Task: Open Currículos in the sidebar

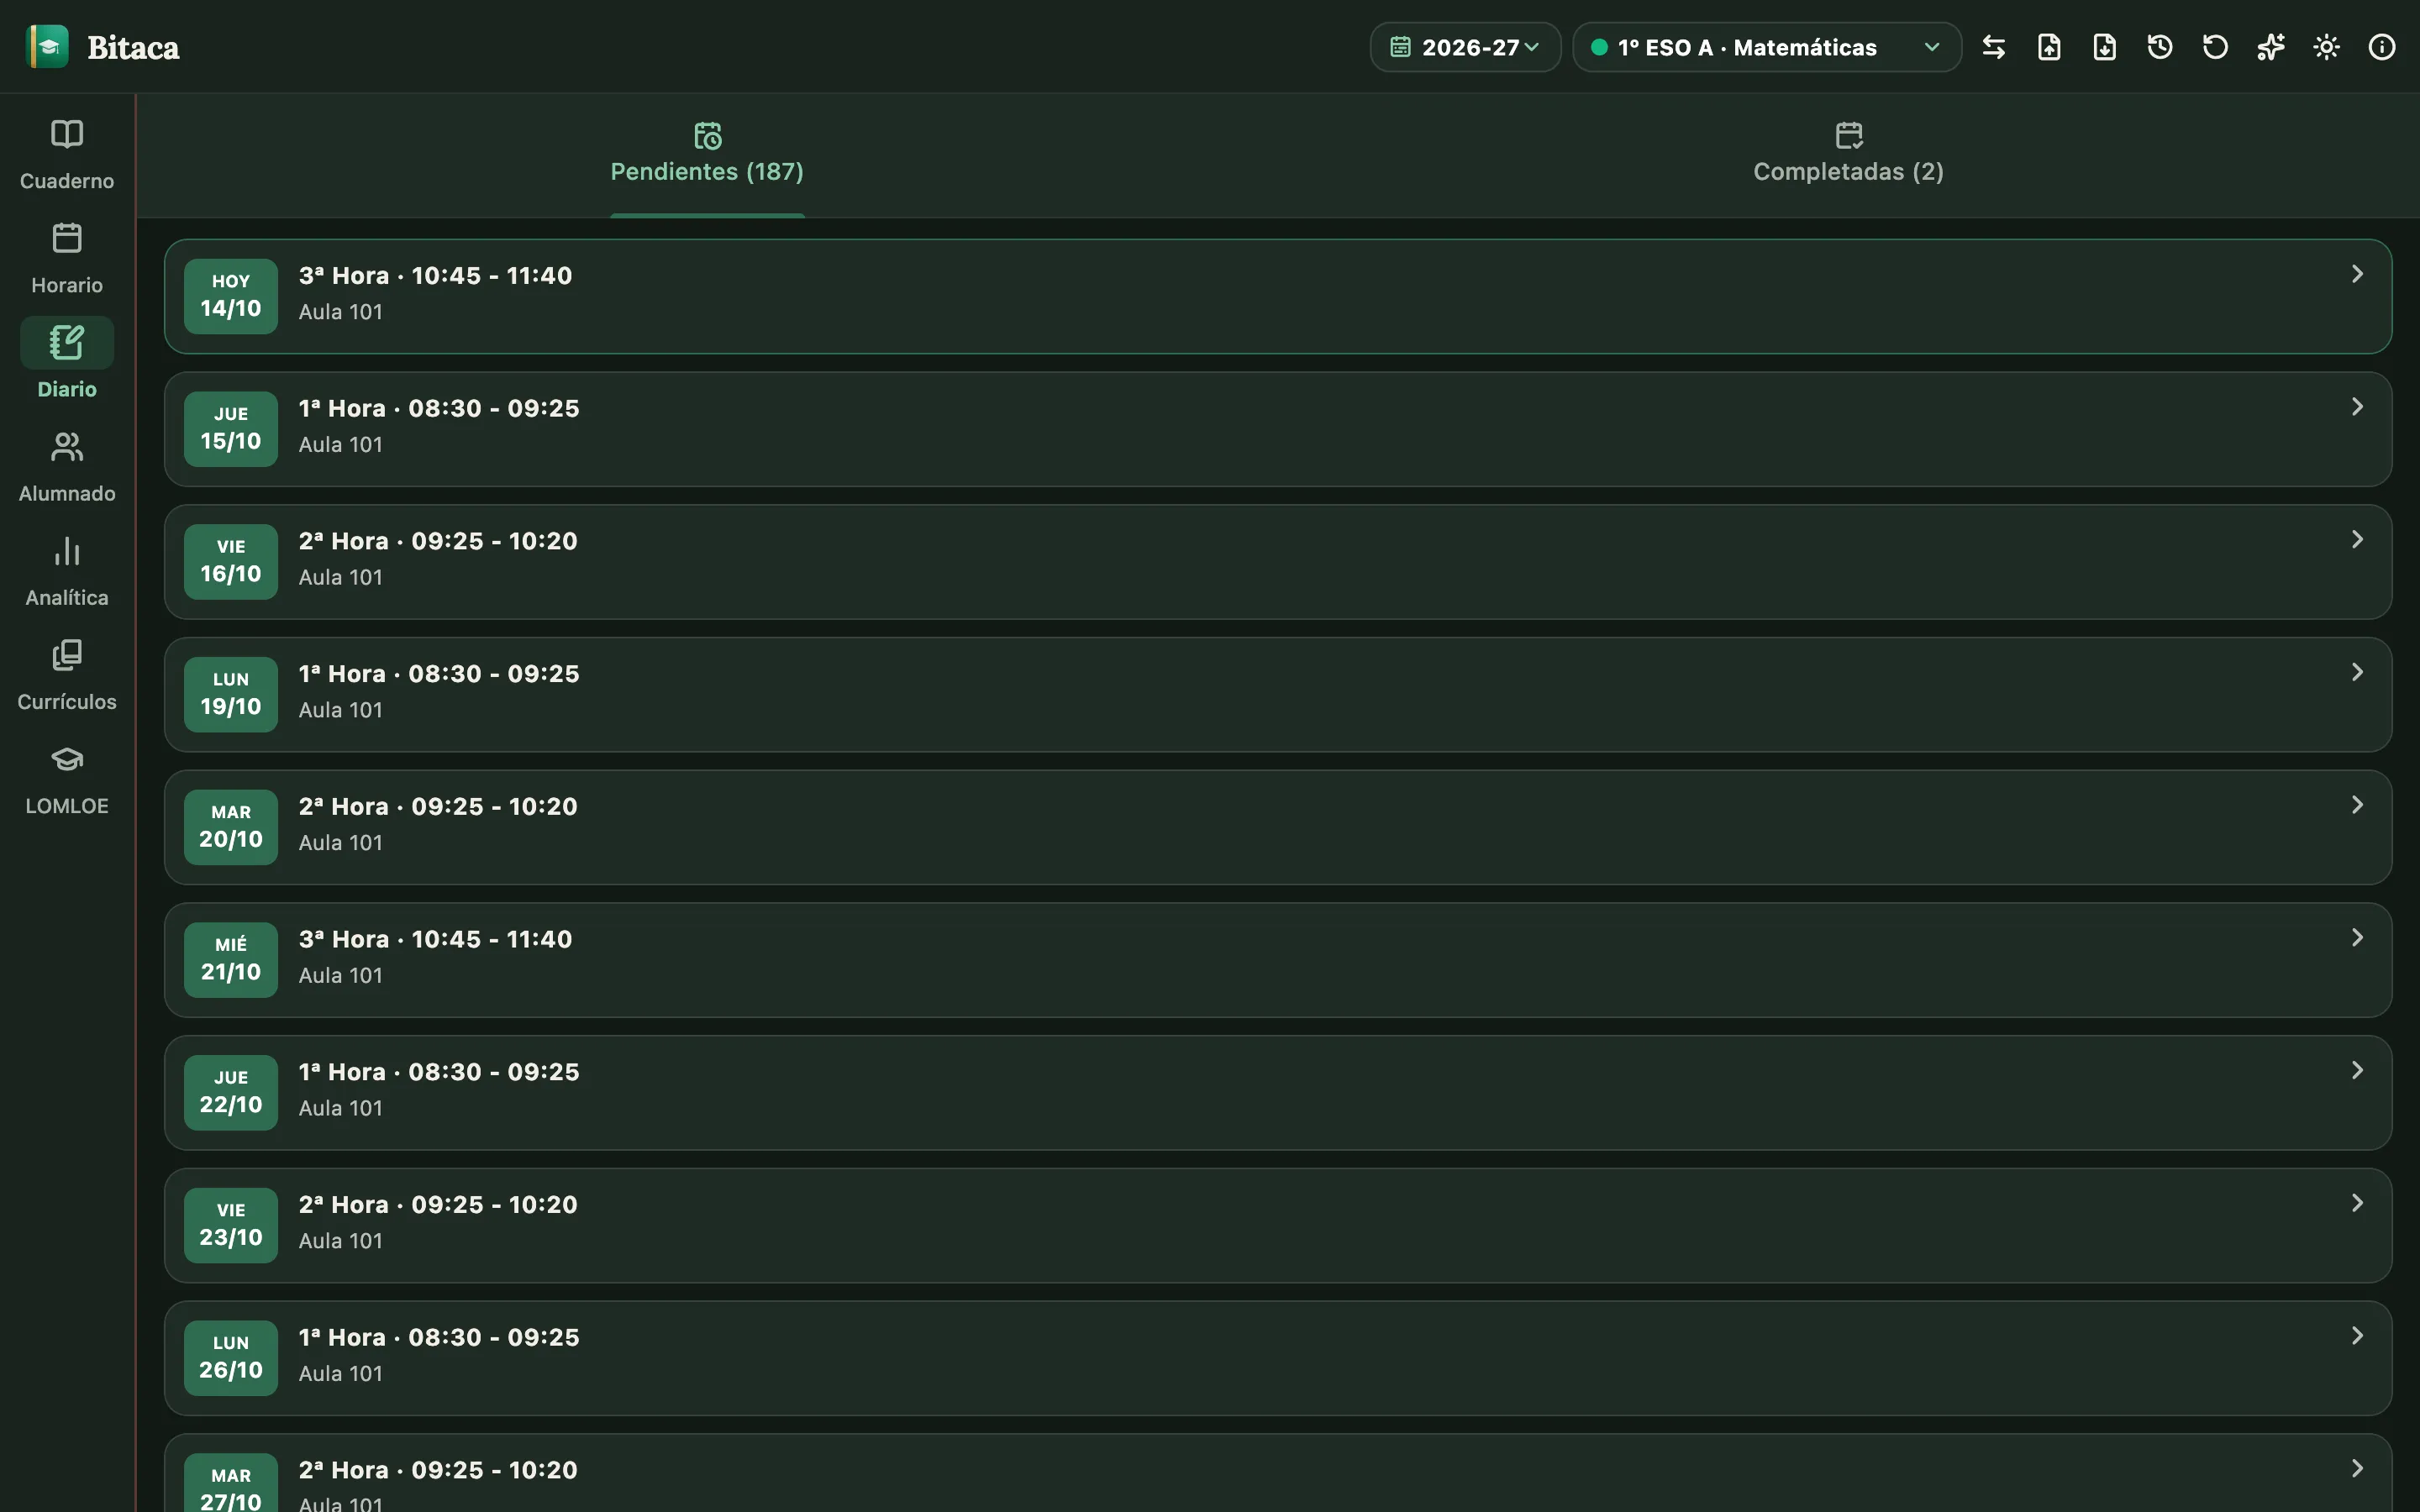Action: pos(67,675)
